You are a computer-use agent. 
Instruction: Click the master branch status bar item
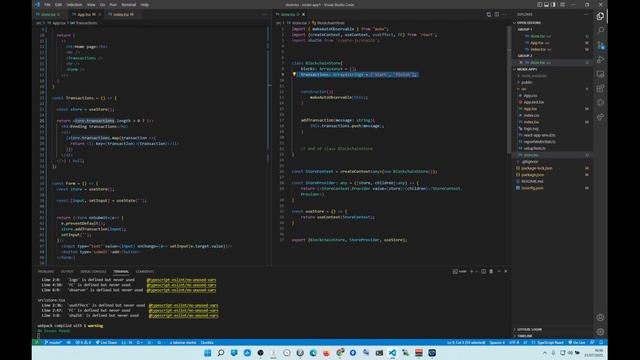coord(53,342)
